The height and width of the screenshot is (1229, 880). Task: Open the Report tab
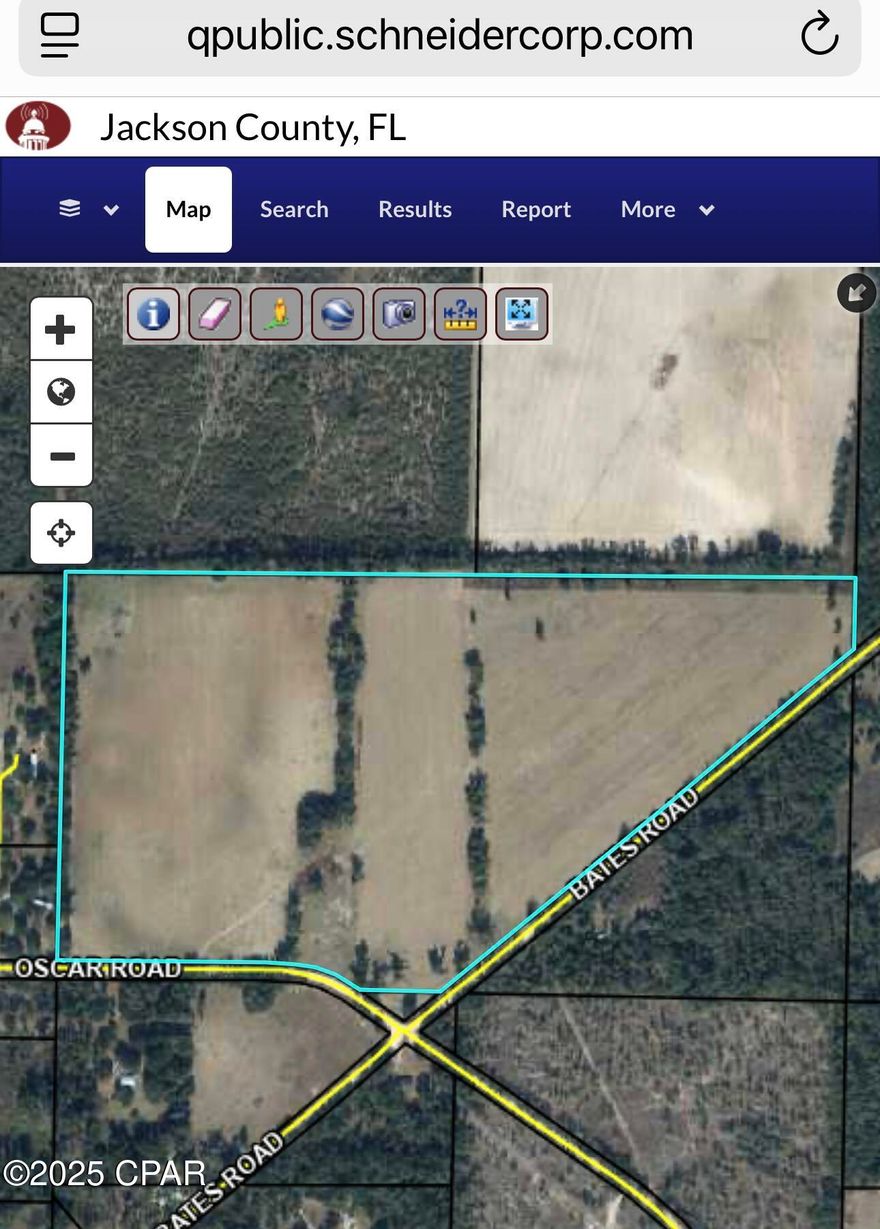coord(536,209)
